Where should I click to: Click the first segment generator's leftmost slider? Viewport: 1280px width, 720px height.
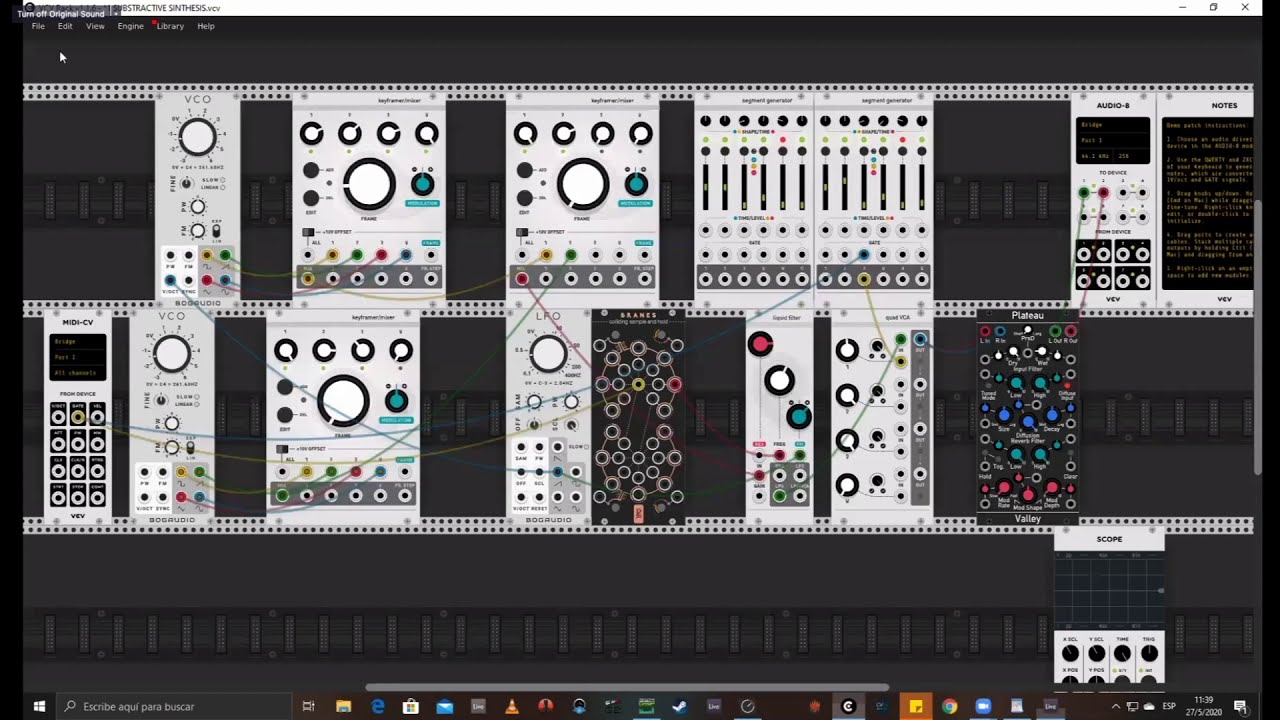pos(706,185)
